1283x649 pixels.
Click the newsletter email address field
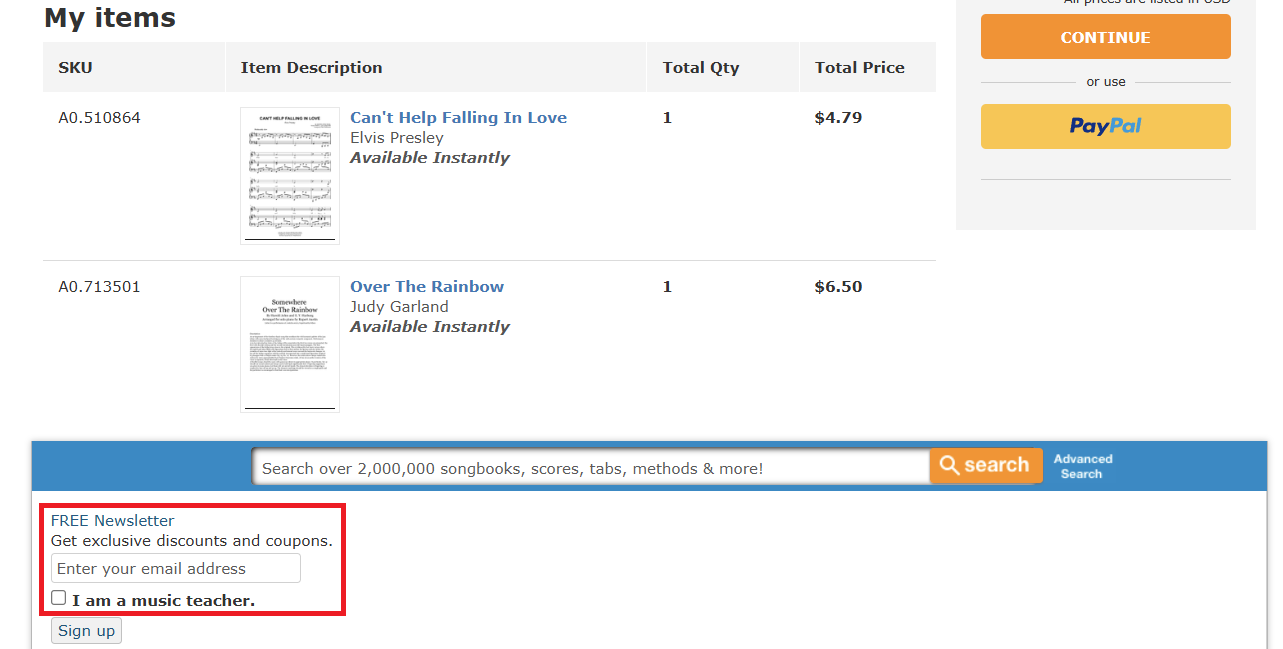(176, 568)
